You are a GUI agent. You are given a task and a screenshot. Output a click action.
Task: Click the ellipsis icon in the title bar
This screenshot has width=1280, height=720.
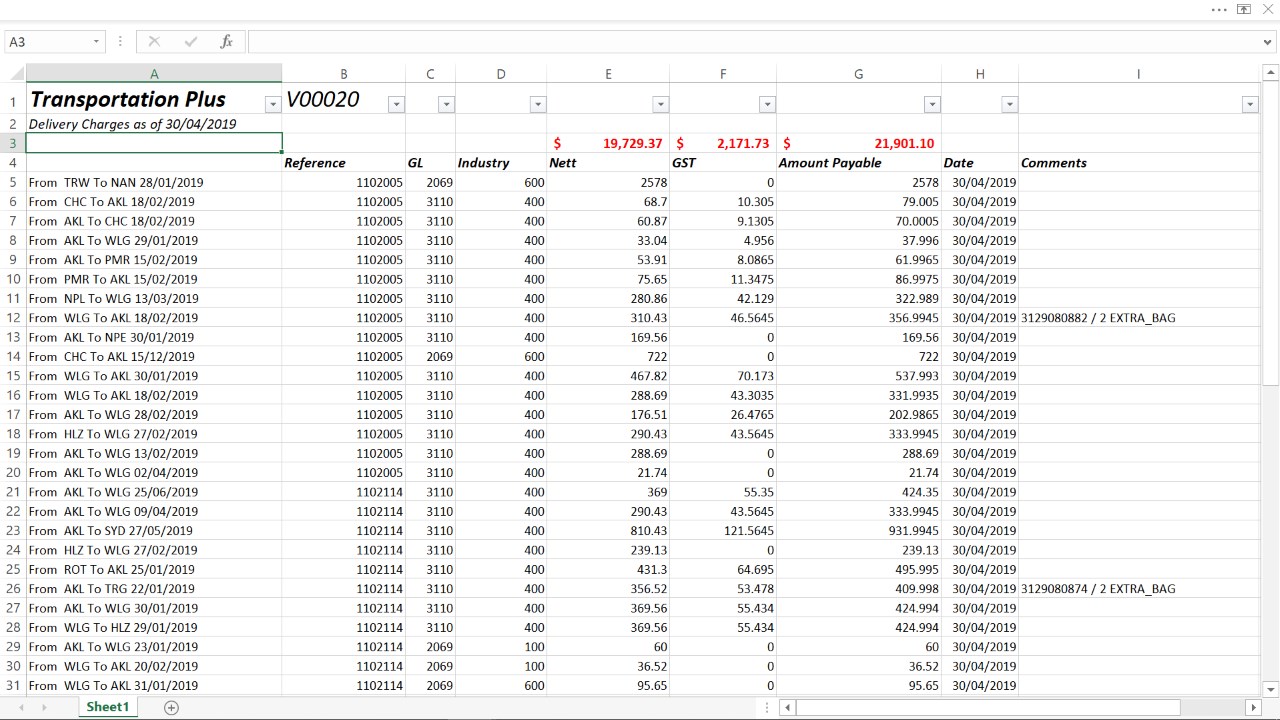(1220, 10)
